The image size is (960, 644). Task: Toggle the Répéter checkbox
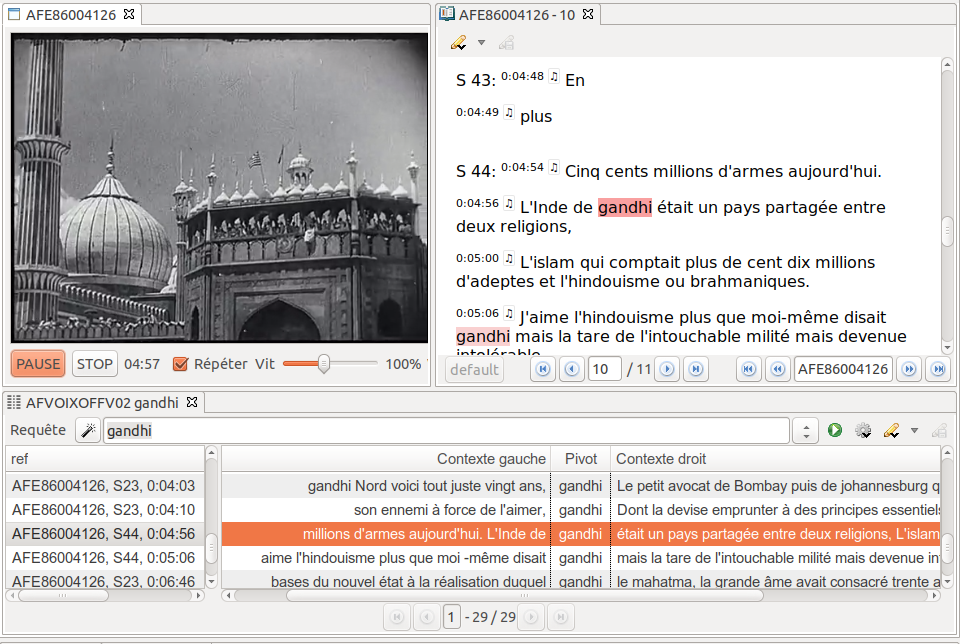point(181,364)
